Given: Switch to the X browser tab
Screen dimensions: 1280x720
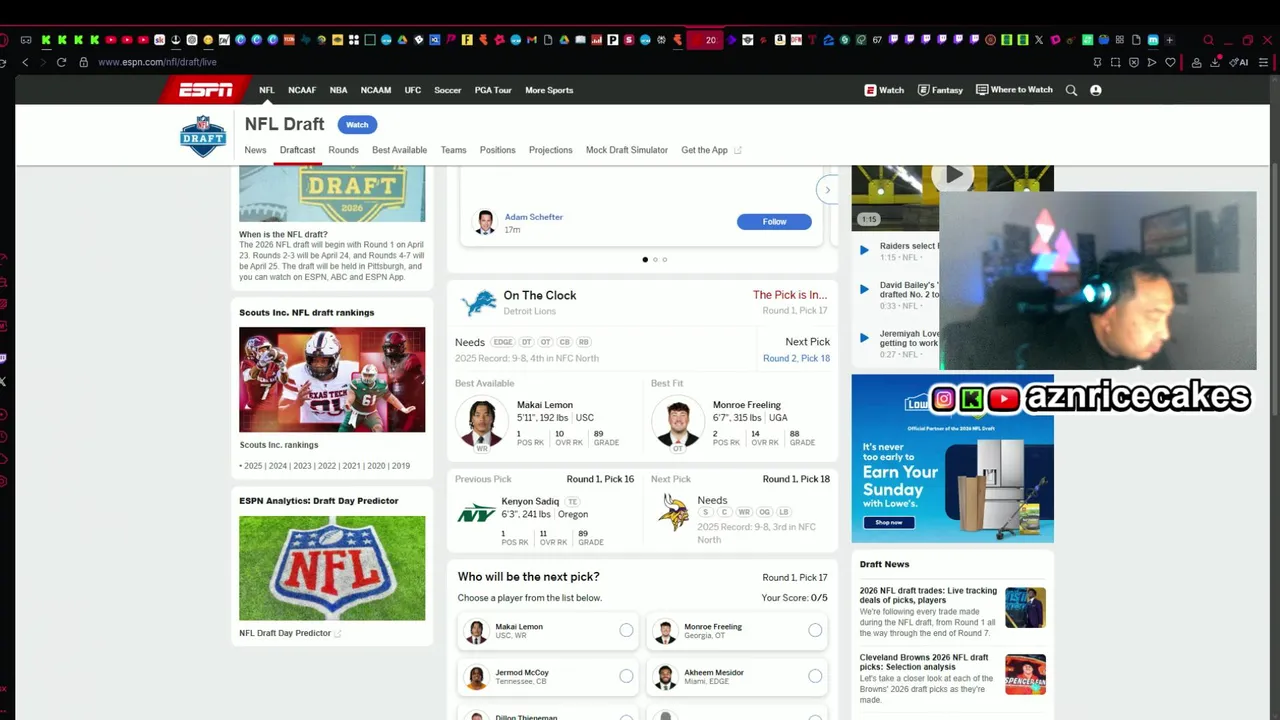Looking at the screenshot, I should 1039,40.
